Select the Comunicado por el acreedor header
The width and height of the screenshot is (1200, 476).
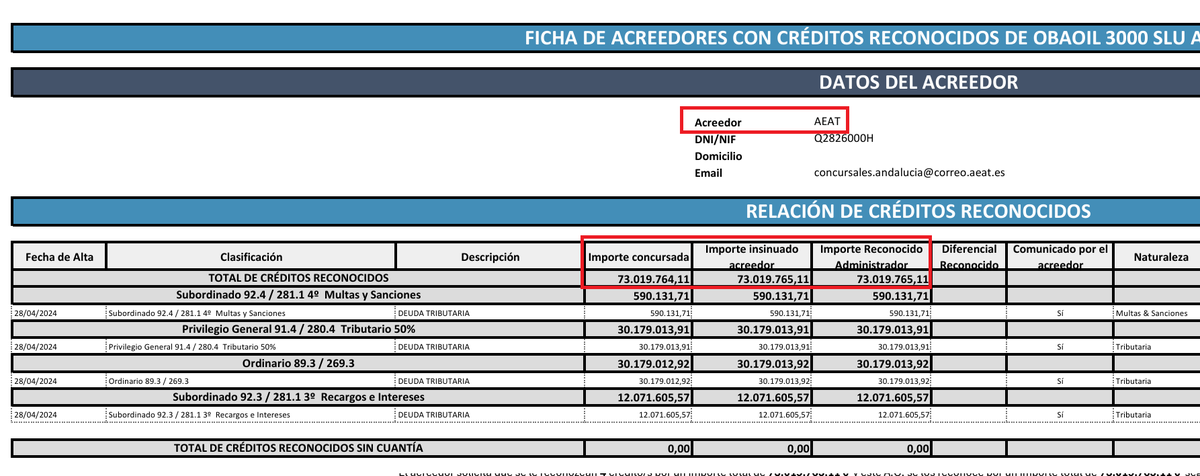click(x=1059, y=256)
